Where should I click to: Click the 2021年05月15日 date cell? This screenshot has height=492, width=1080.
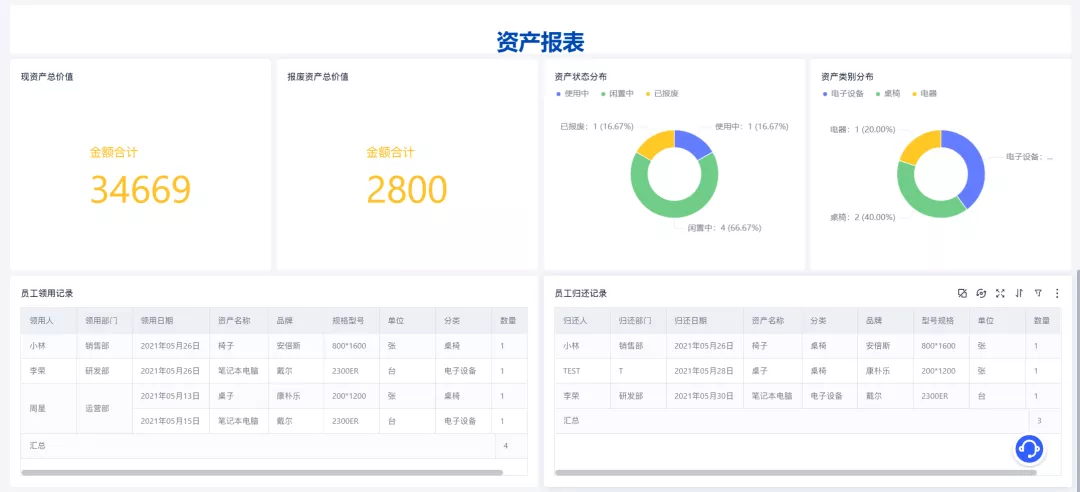coord(170,421)
